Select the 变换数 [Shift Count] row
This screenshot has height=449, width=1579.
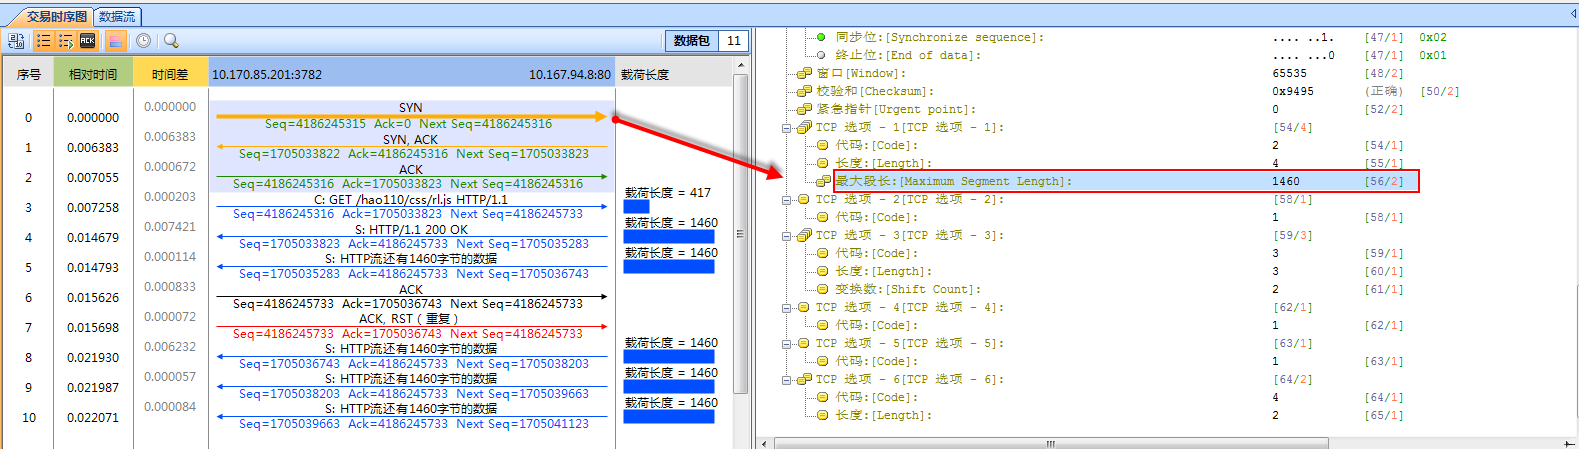point(909,289)
